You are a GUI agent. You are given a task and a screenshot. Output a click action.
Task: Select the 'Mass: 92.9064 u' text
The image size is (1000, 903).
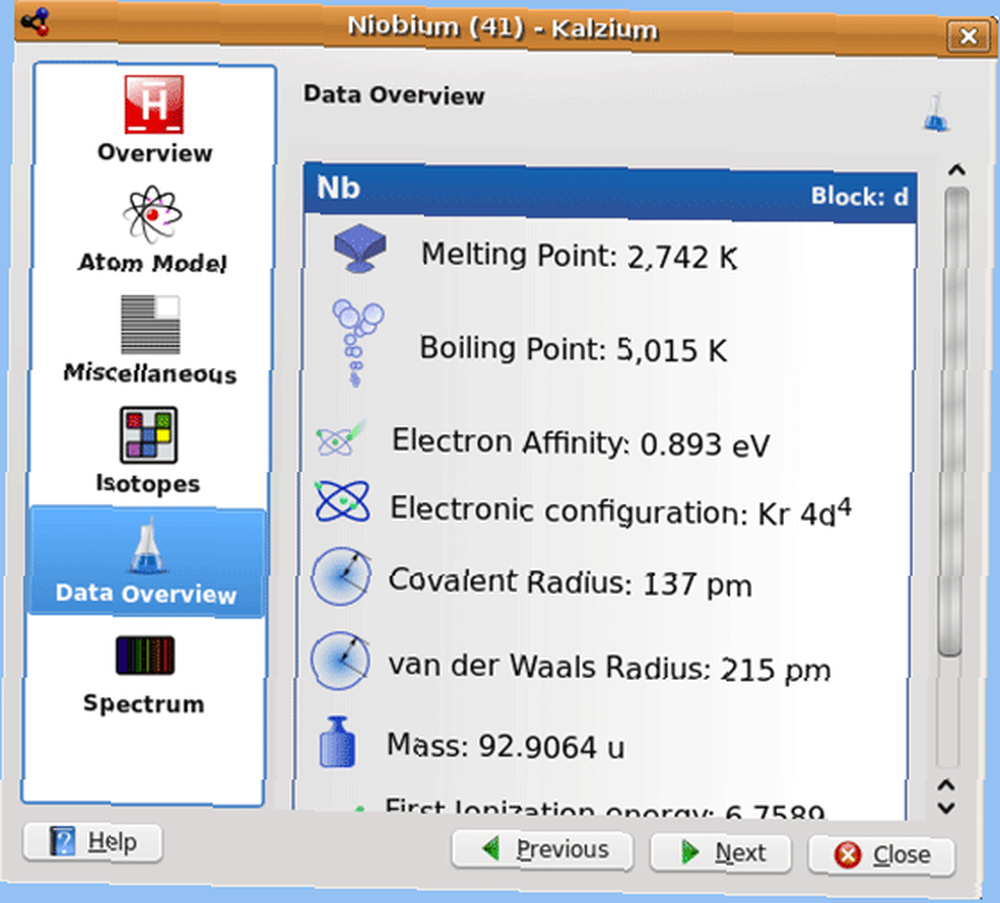click(506, 745)
